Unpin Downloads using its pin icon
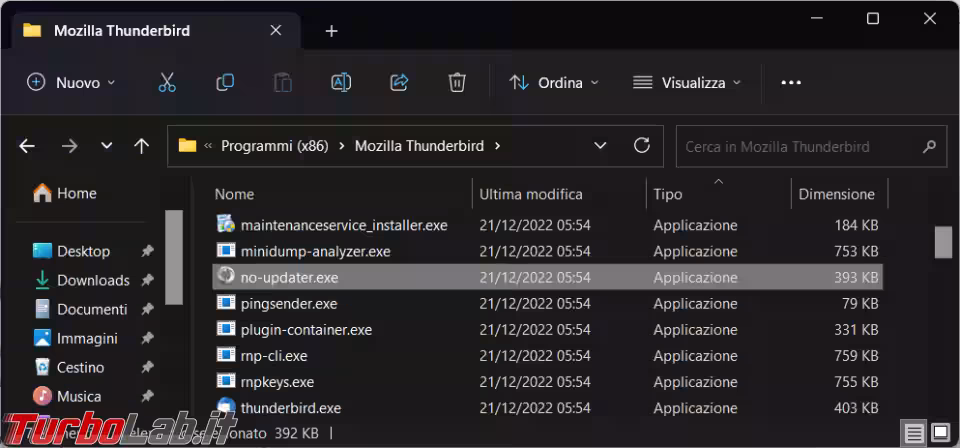The height and width of the screenshot is (448, 960). click(148, 280)
